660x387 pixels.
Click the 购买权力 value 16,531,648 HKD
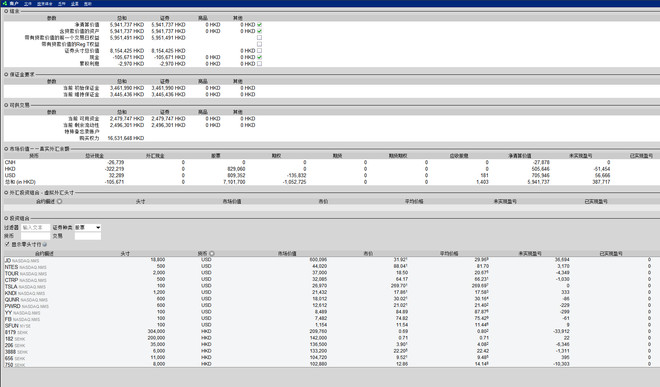[125, 138]
